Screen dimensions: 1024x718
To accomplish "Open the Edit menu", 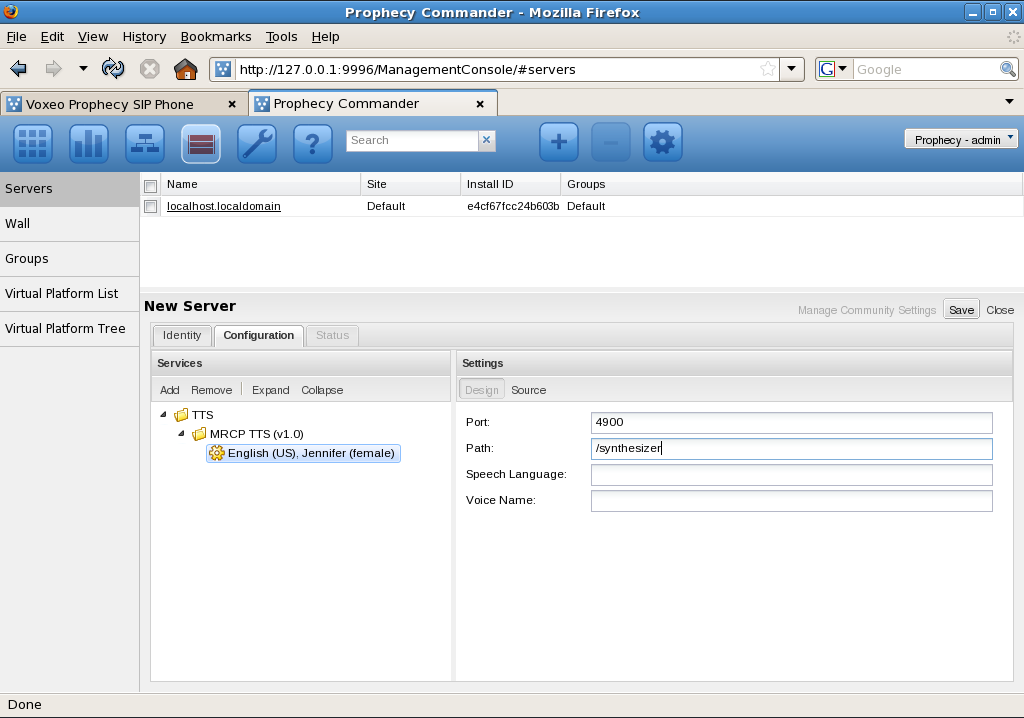I will [52, 37].
